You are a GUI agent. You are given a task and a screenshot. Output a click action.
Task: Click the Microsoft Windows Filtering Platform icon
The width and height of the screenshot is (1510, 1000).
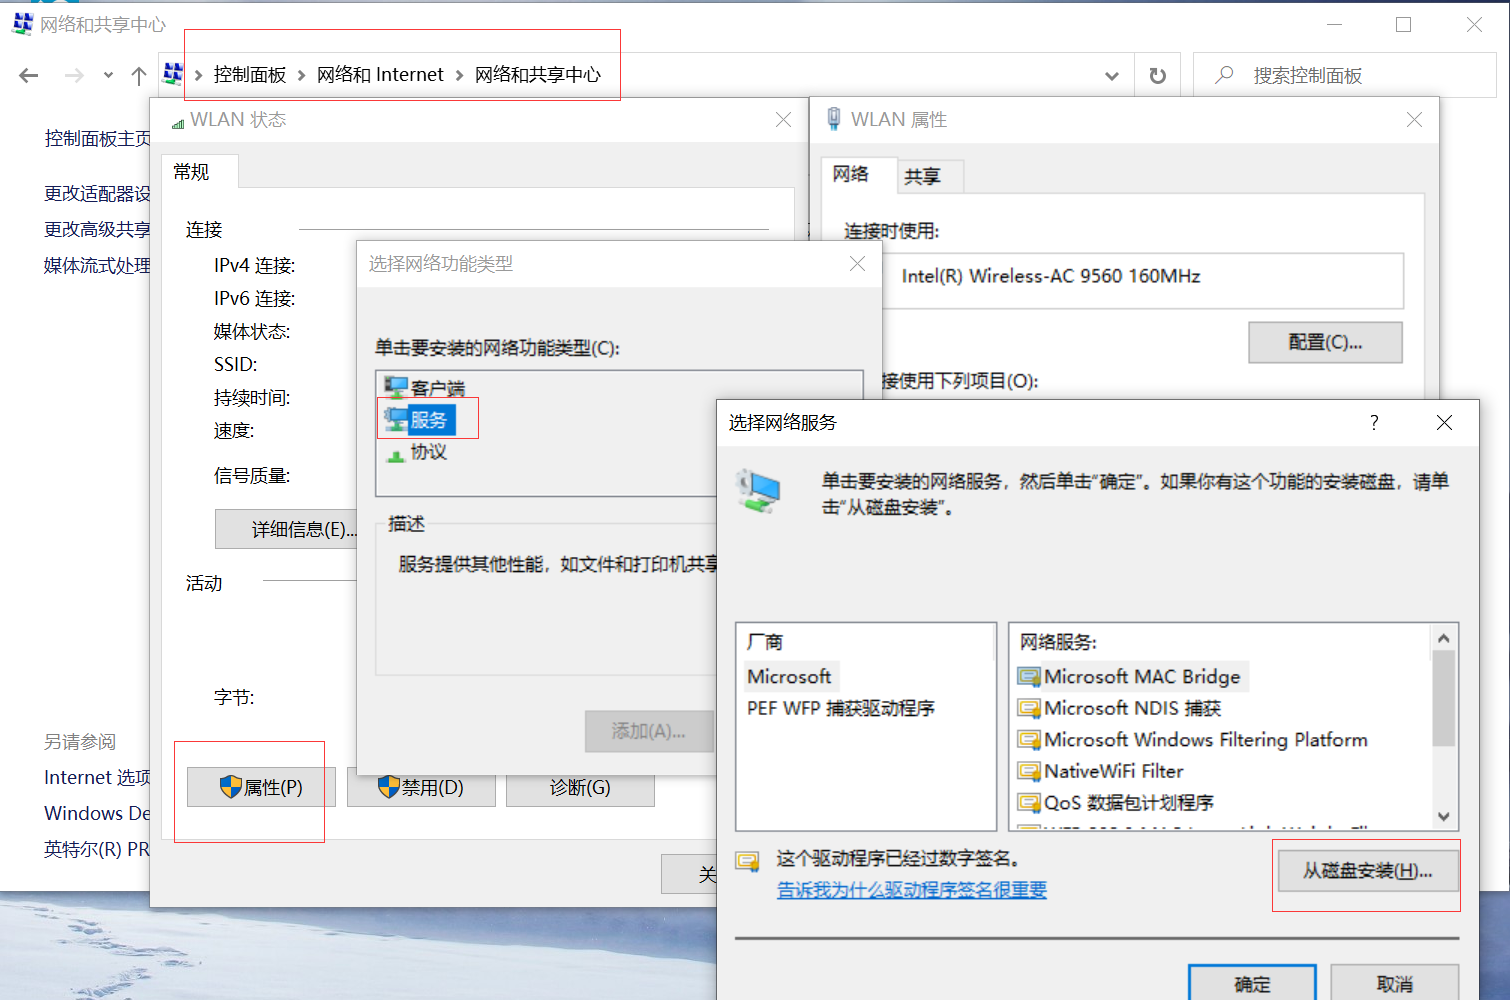[x=1029, y=740]
